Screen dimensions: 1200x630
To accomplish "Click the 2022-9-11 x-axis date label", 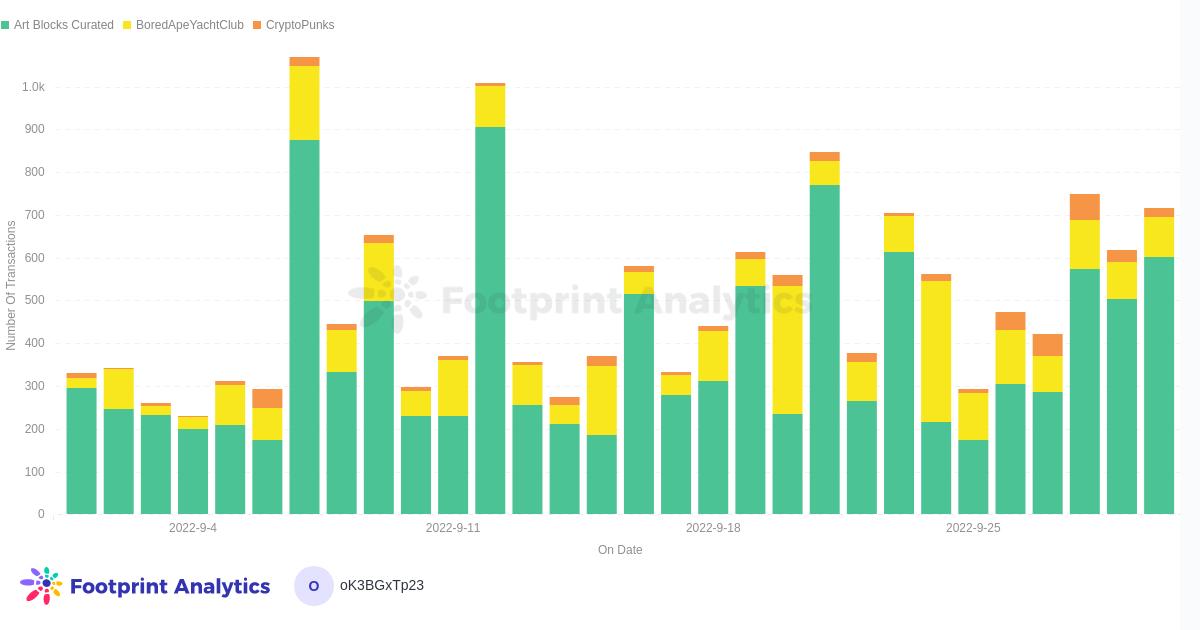I will coord(453,528).
